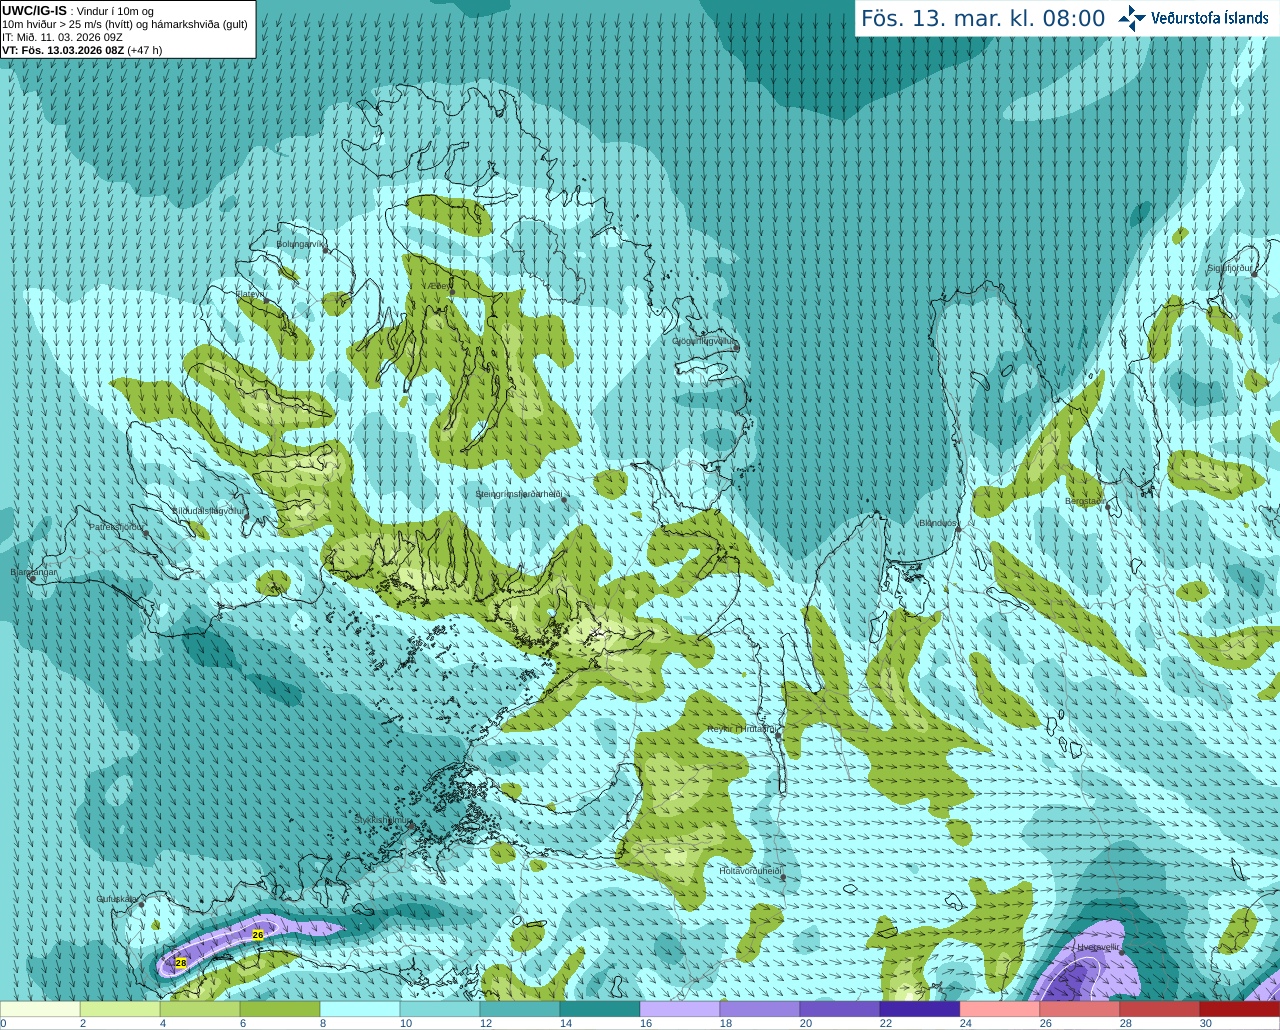Click the Siglufjörður station label
The height and width of the screenshot is (1030, 1280).
point(1229,268)
